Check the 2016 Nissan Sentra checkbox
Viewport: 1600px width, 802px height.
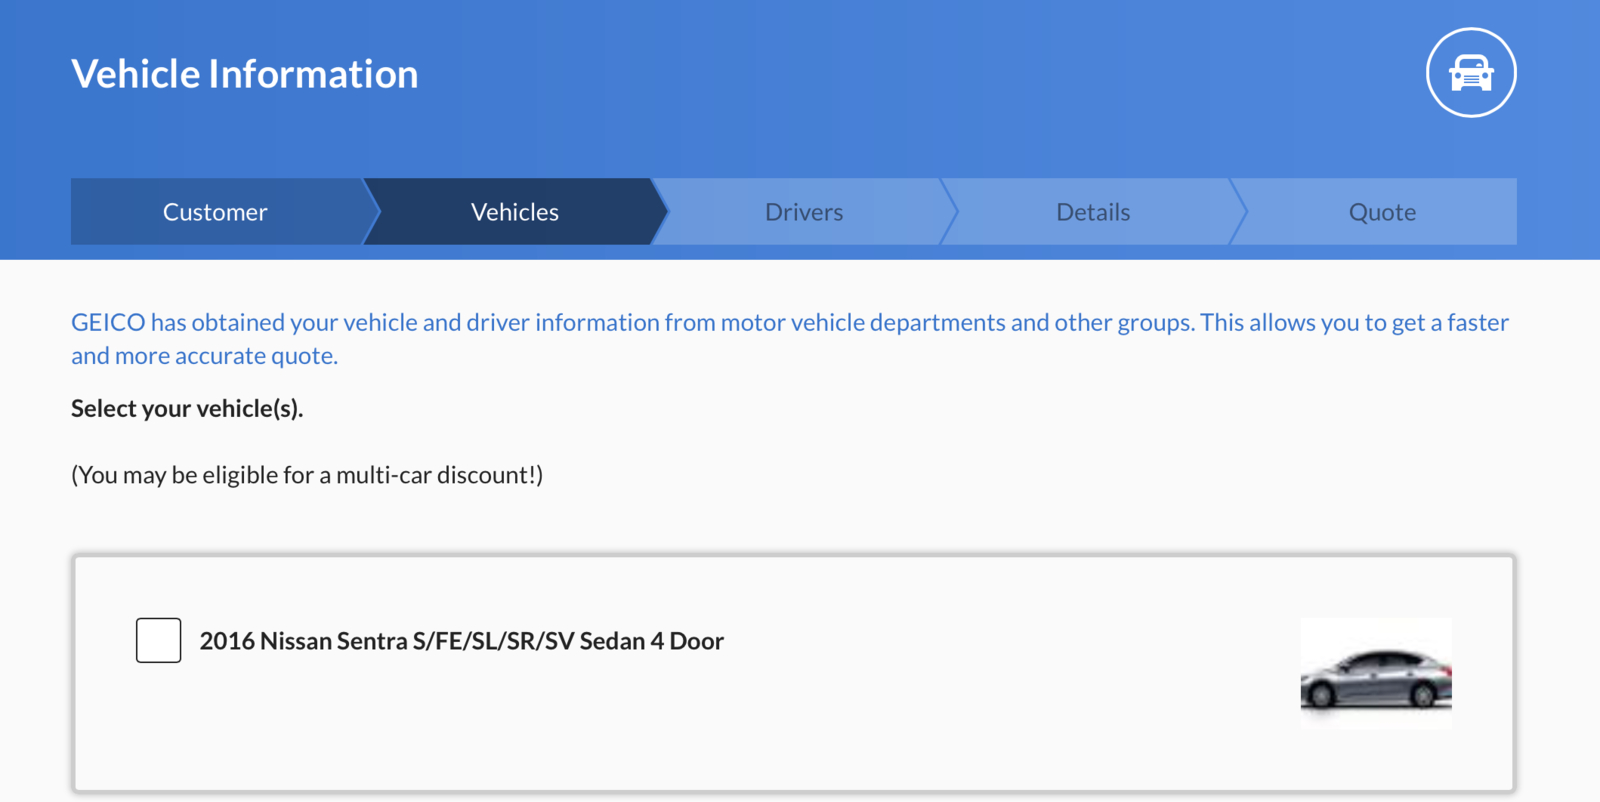pos(159,640)
